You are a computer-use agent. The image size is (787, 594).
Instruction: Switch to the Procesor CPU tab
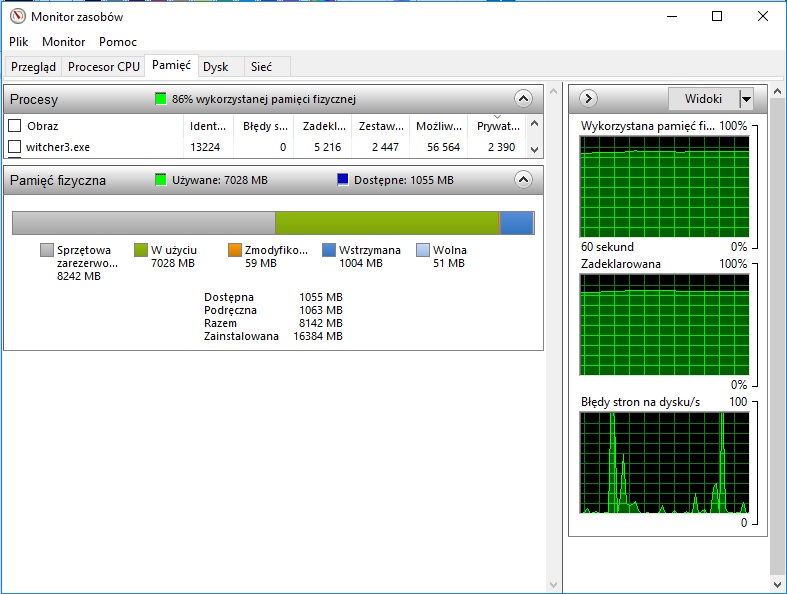(103, 67)
